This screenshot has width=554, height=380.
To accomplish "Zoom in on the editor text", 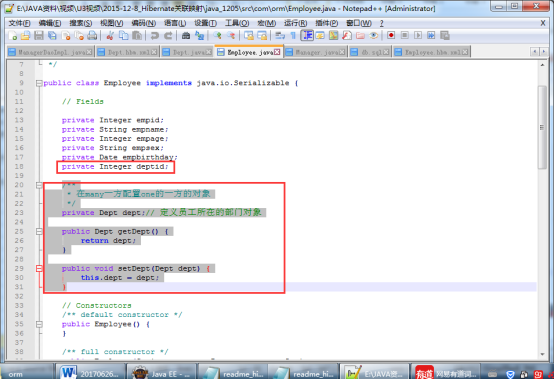I will pos(217,35).
